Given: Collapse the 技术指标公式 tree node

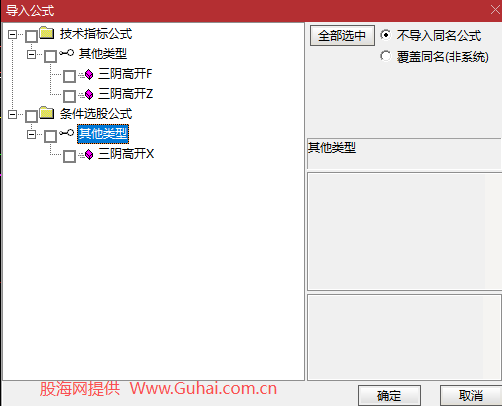Looking at the screenshot, I should [x=12, y=34].
